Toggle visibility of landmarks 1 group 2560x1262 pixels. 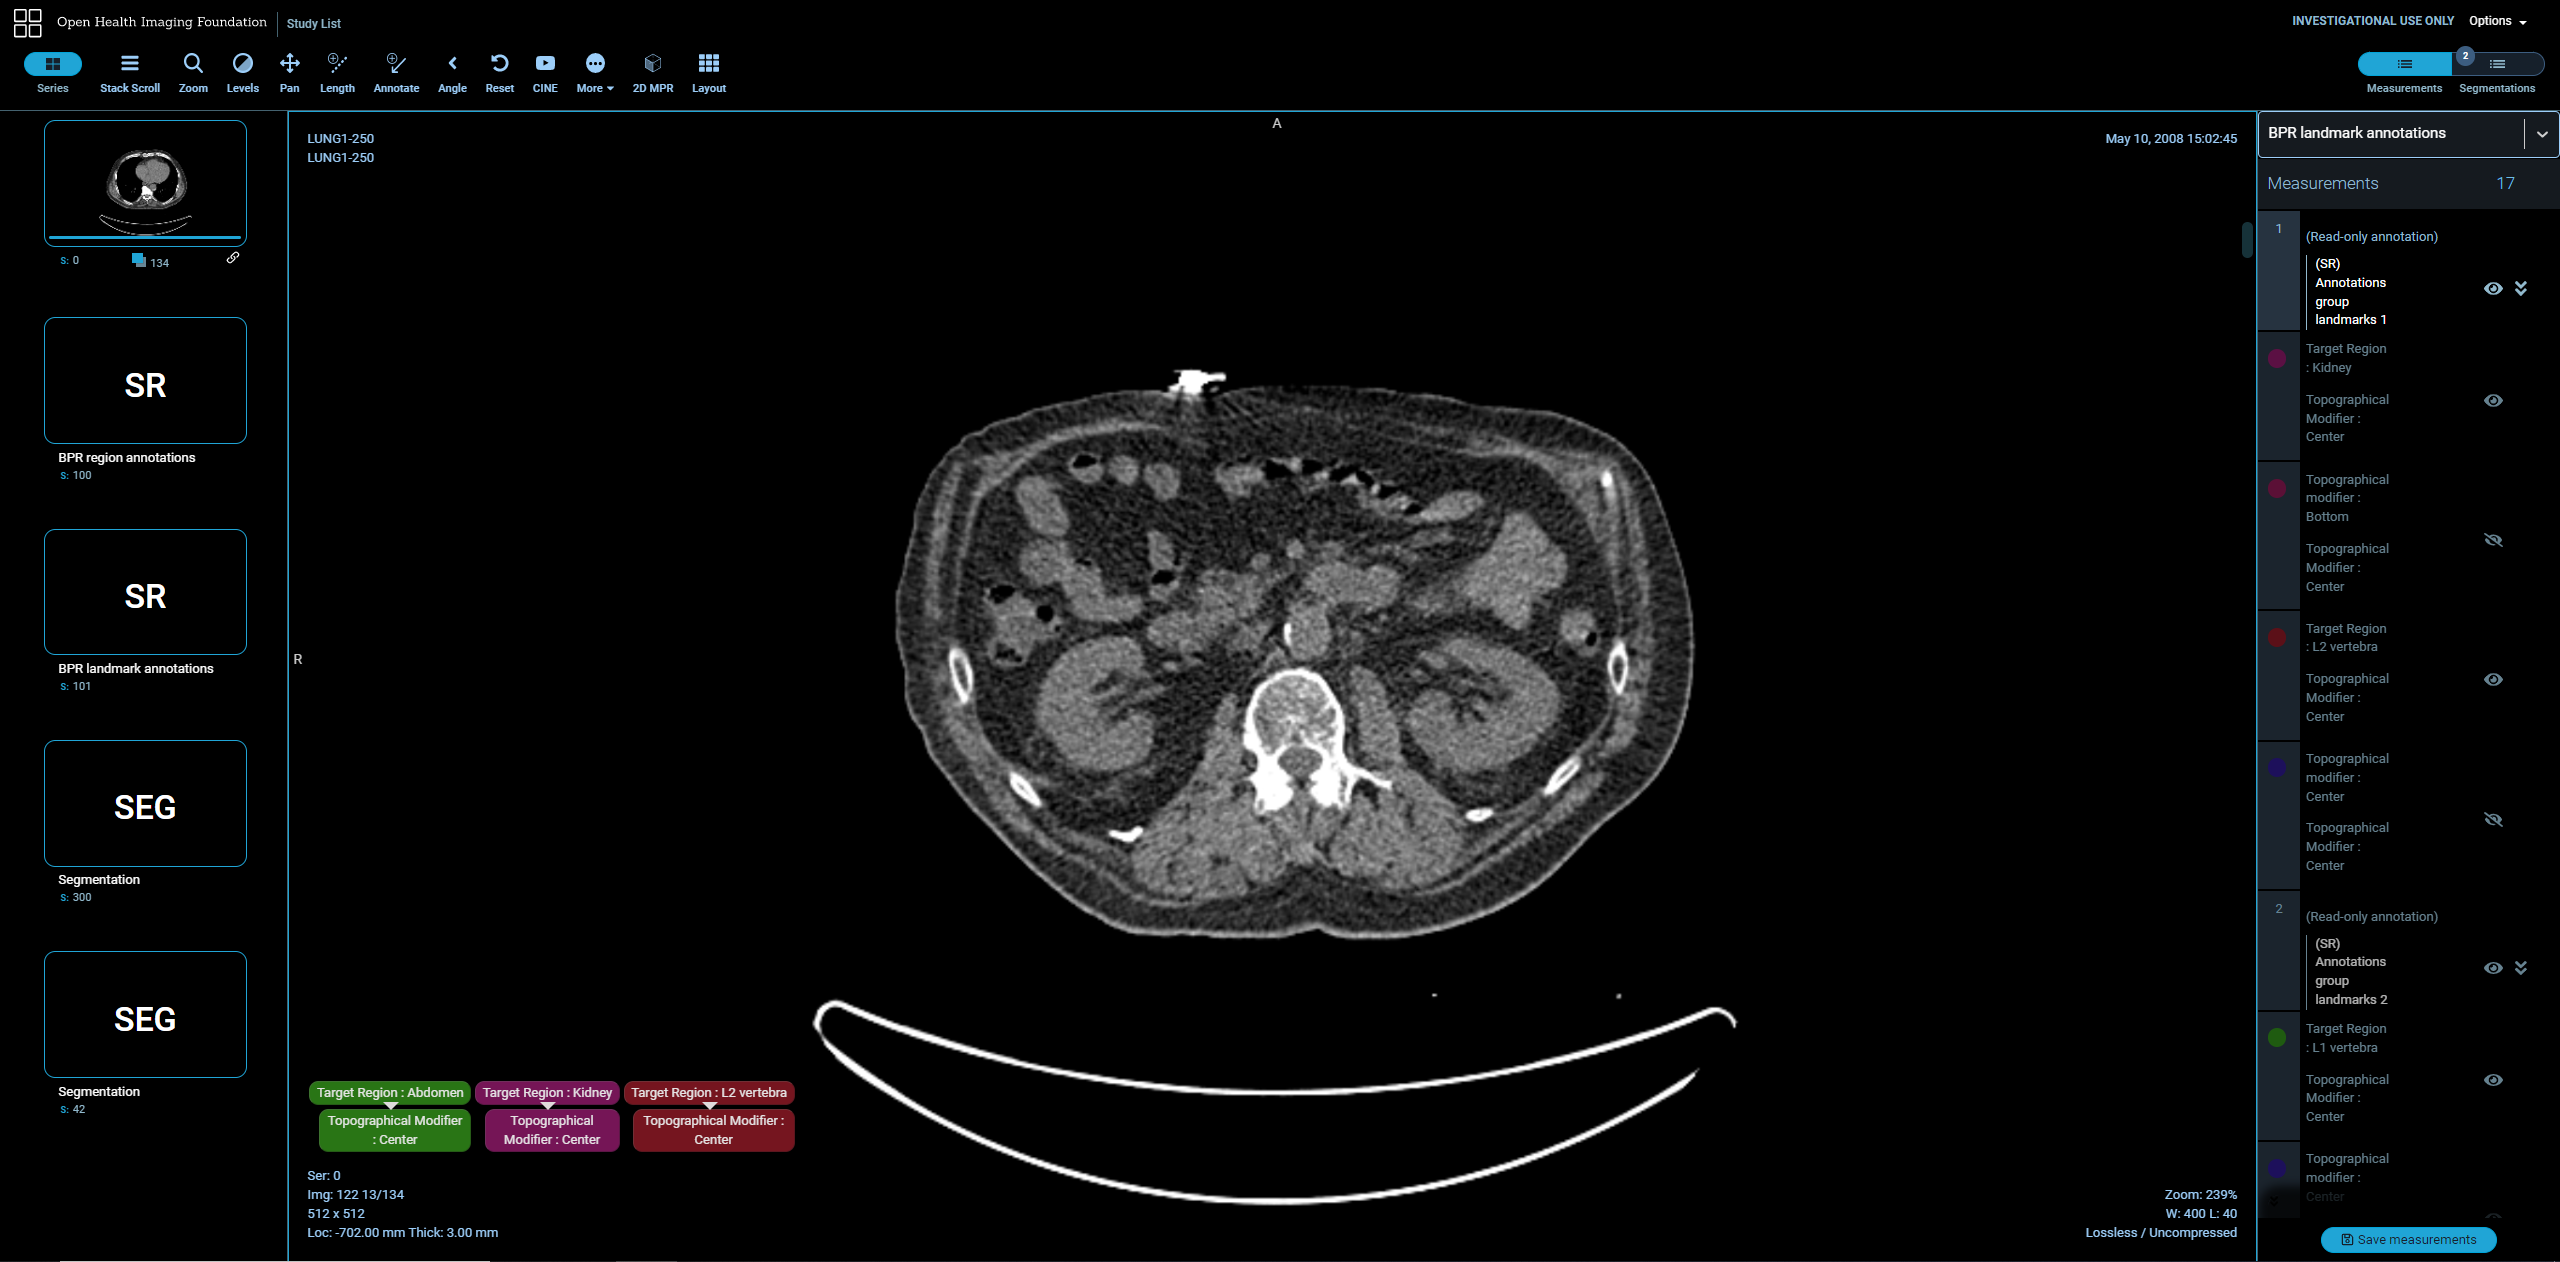pos(2493,289)
